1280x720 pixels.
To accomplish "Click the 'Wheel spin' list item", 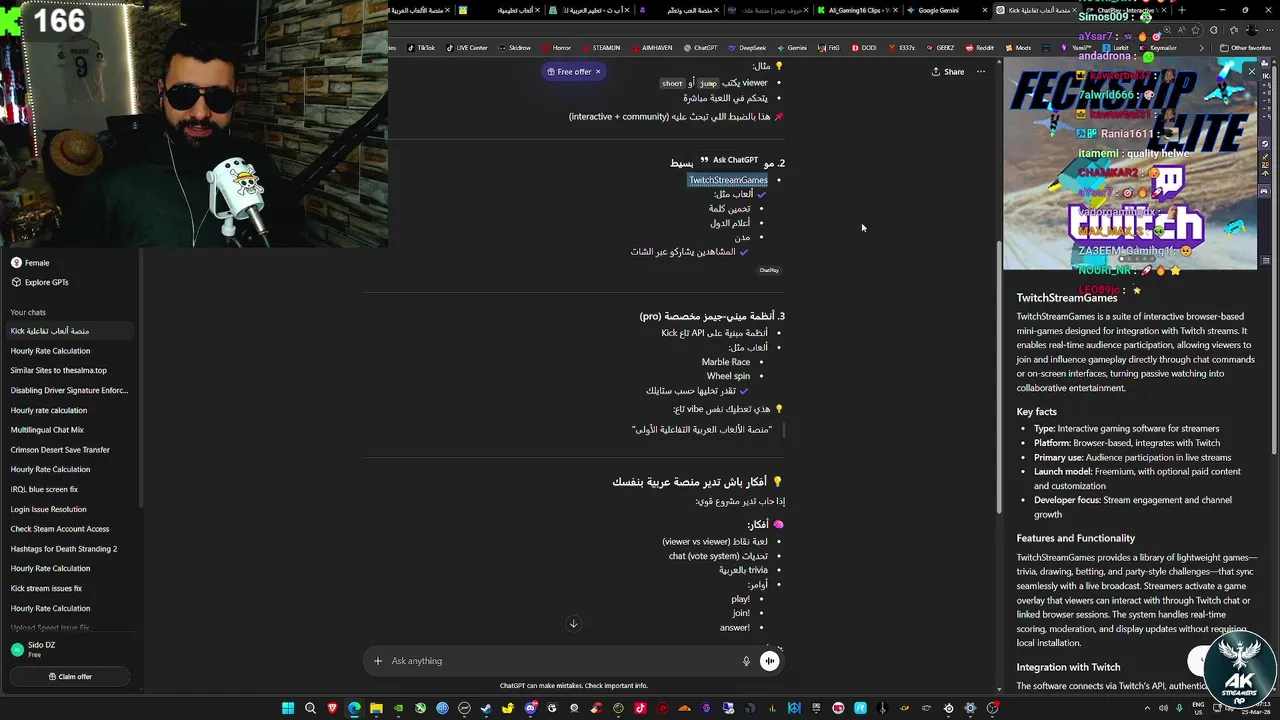I will pos(728,376).
